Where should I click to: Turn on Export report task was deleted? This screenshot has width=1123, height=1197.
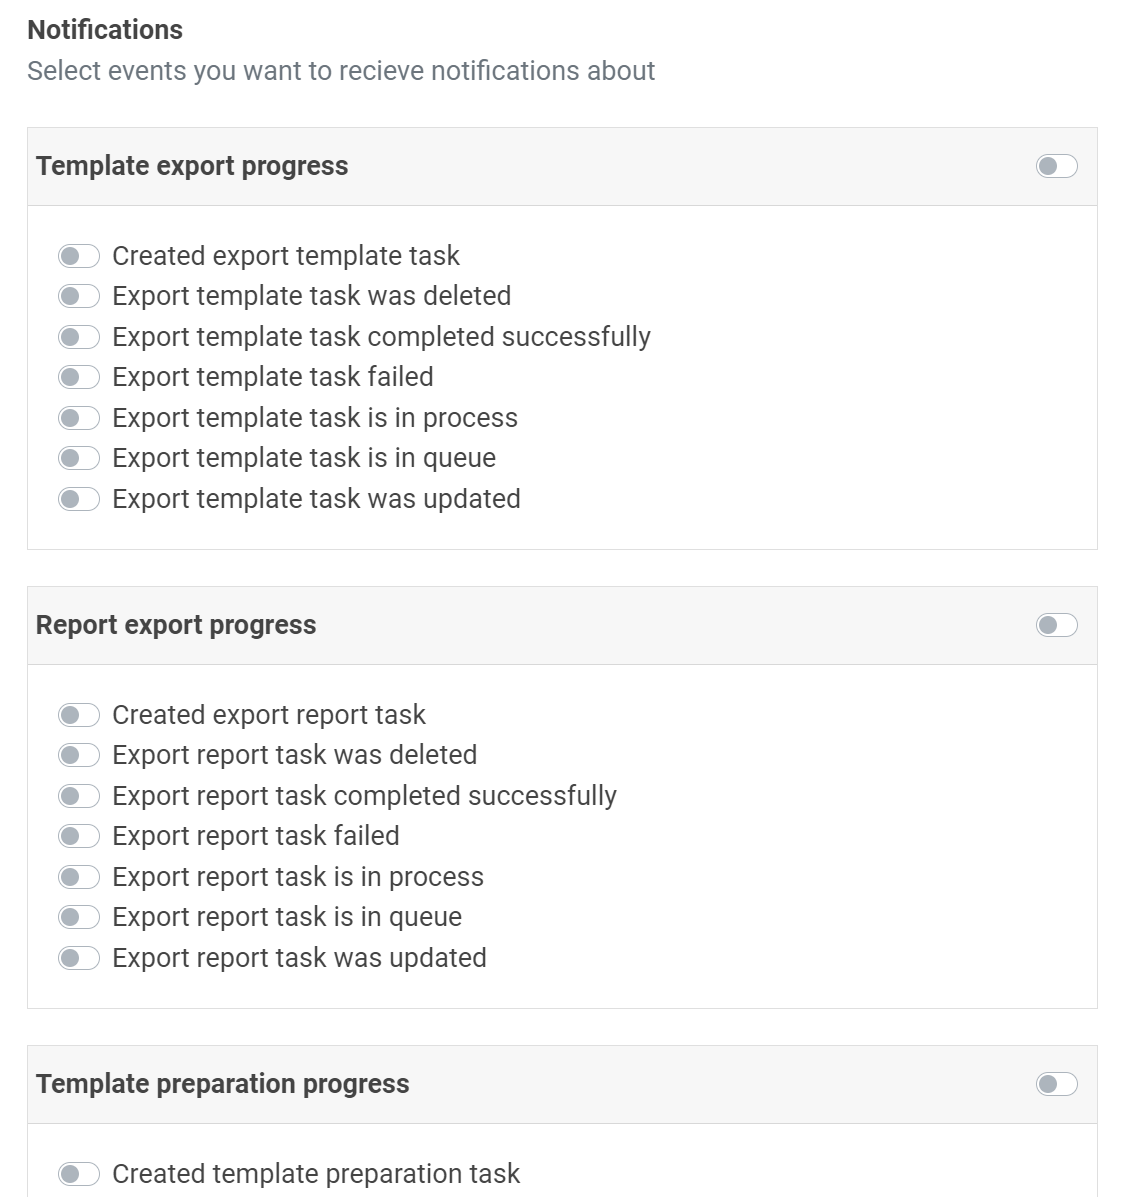[79, 755]
